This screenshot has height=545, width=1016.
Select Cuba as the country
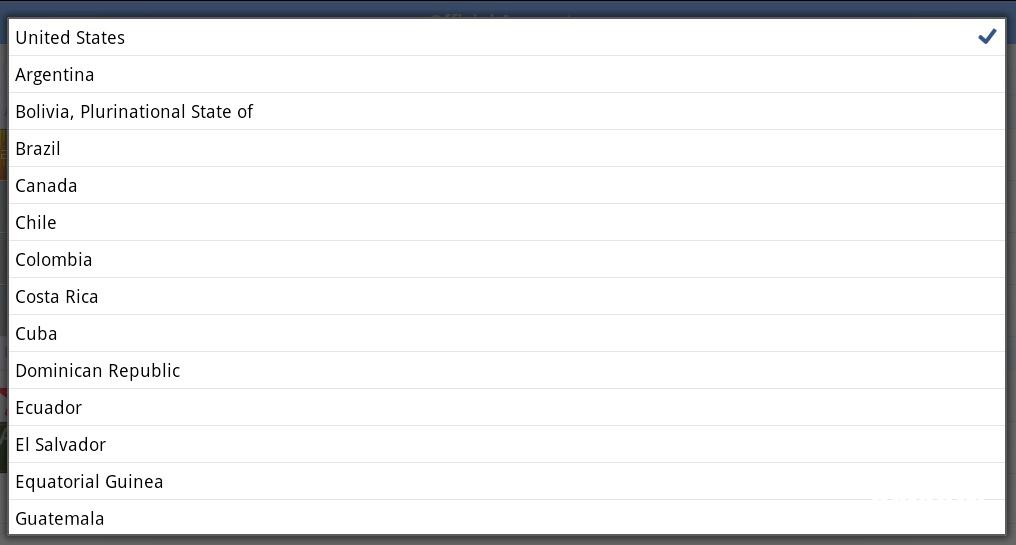(36, 334)
